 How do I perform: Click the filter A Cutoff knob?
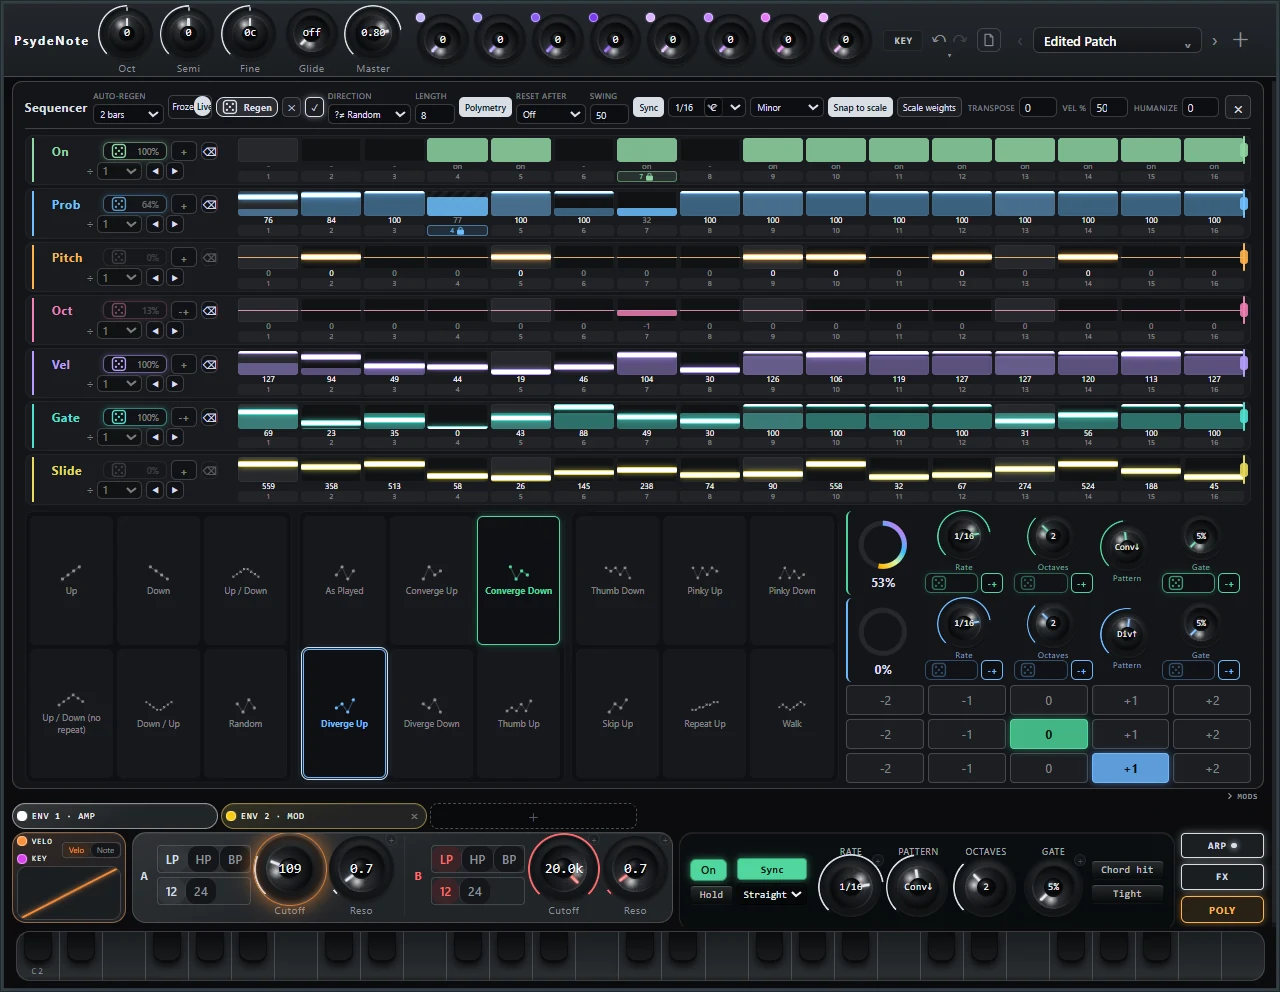[290, 868]
